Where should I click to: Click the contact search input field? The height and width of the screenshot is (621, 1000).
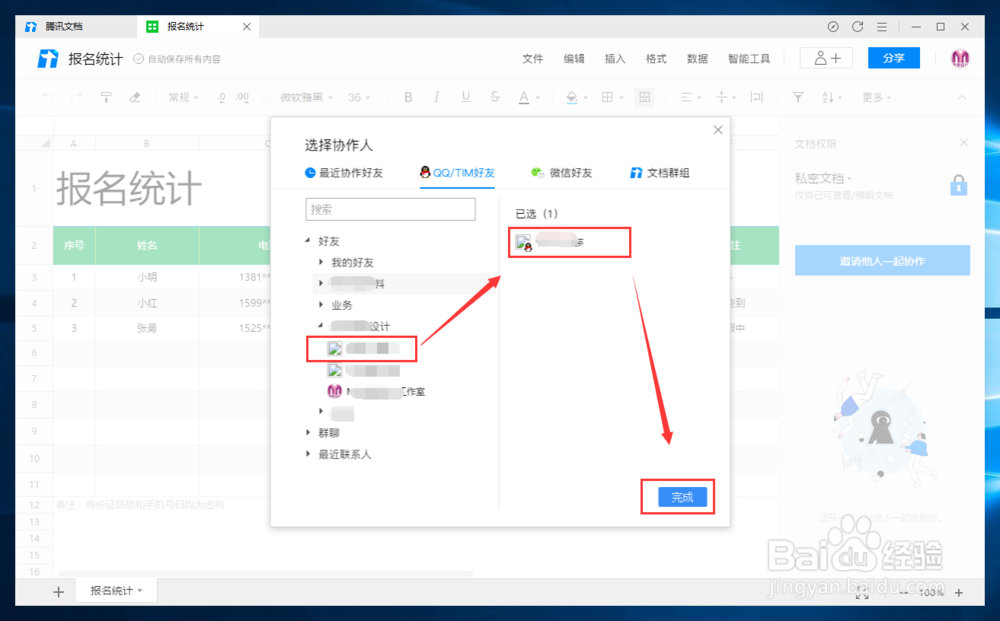click(390, 209)
